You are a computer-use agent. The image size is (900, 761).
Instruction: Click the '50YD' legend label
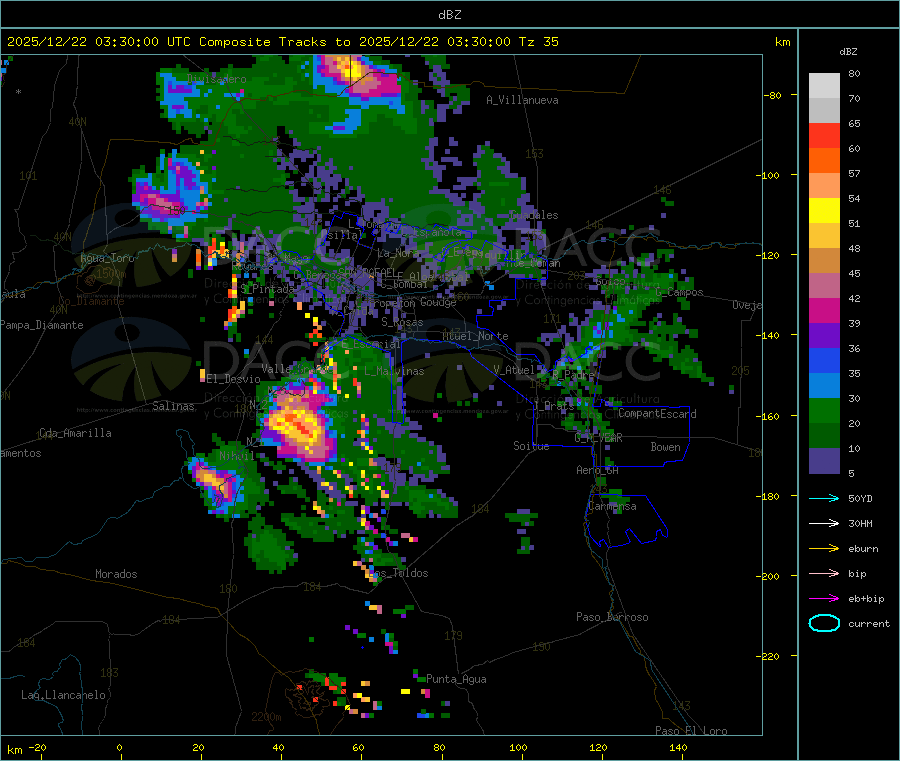pyautogui.click(x=860, y=498)
